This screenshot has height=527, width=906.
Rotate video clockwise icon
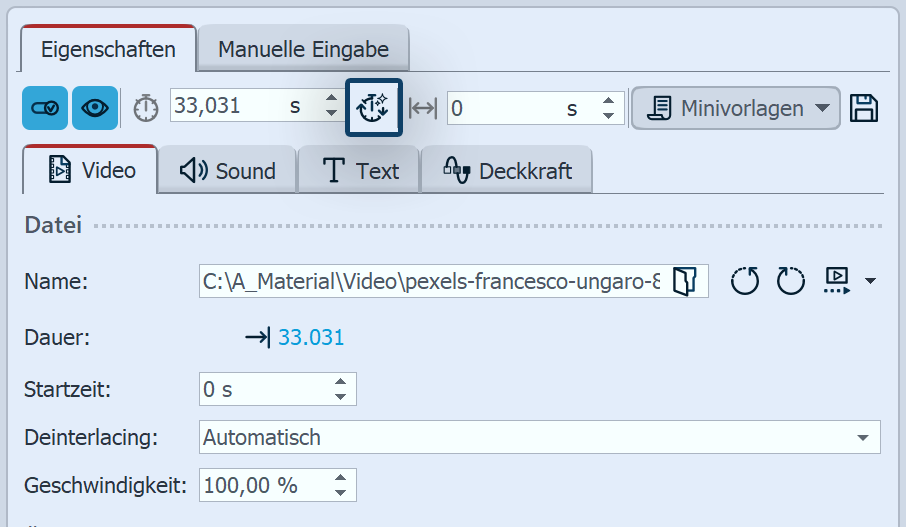pyautogui.click(x=790, y=282)
